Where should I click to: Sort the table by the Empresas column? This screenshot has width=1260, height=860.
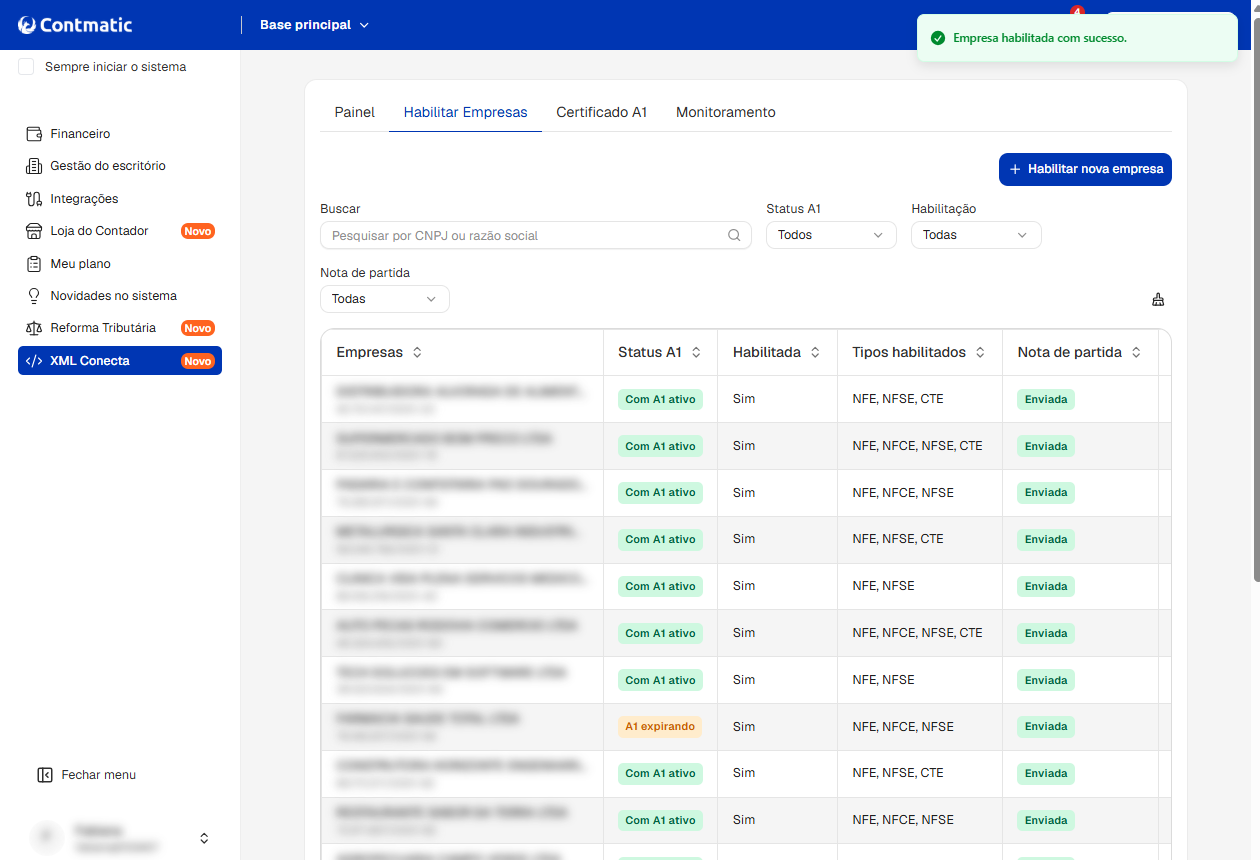coord(417,353)
